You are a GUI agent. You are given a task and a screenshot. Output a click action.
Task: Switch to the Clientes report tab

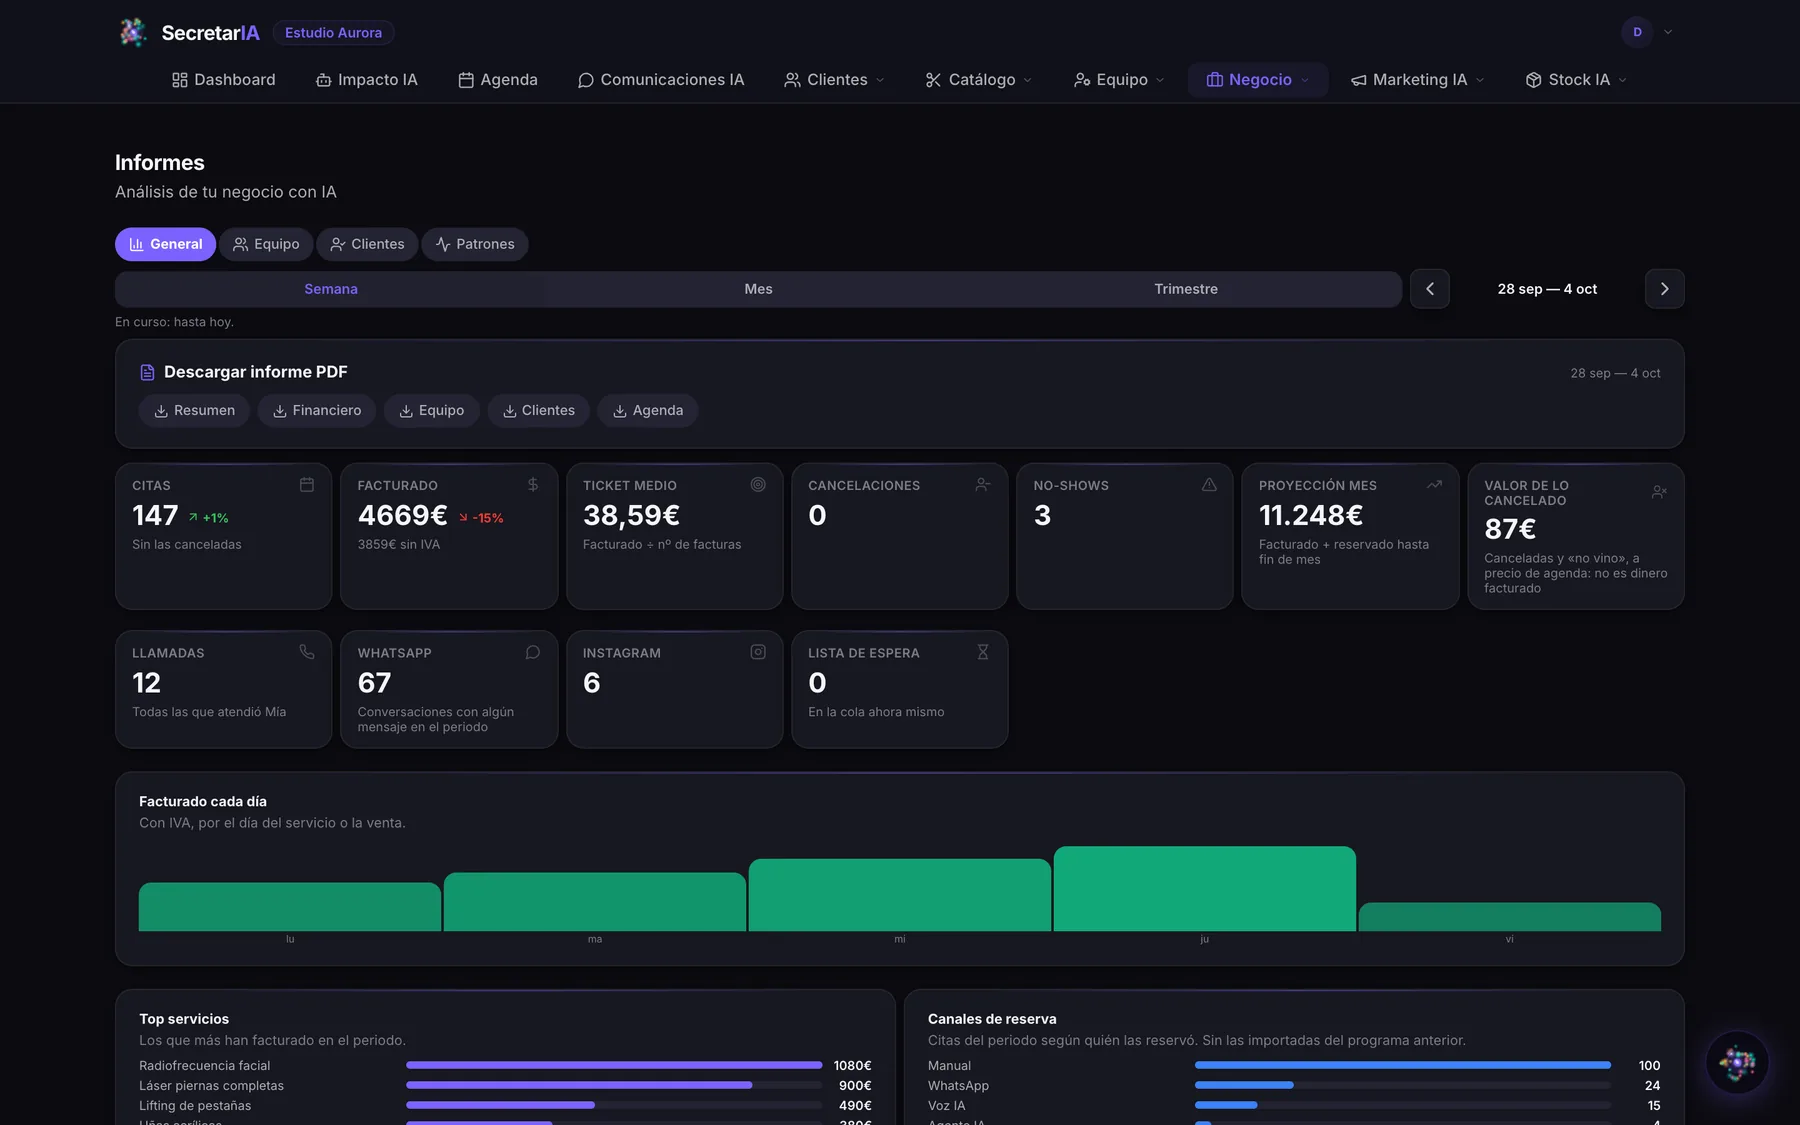point(367,244)
